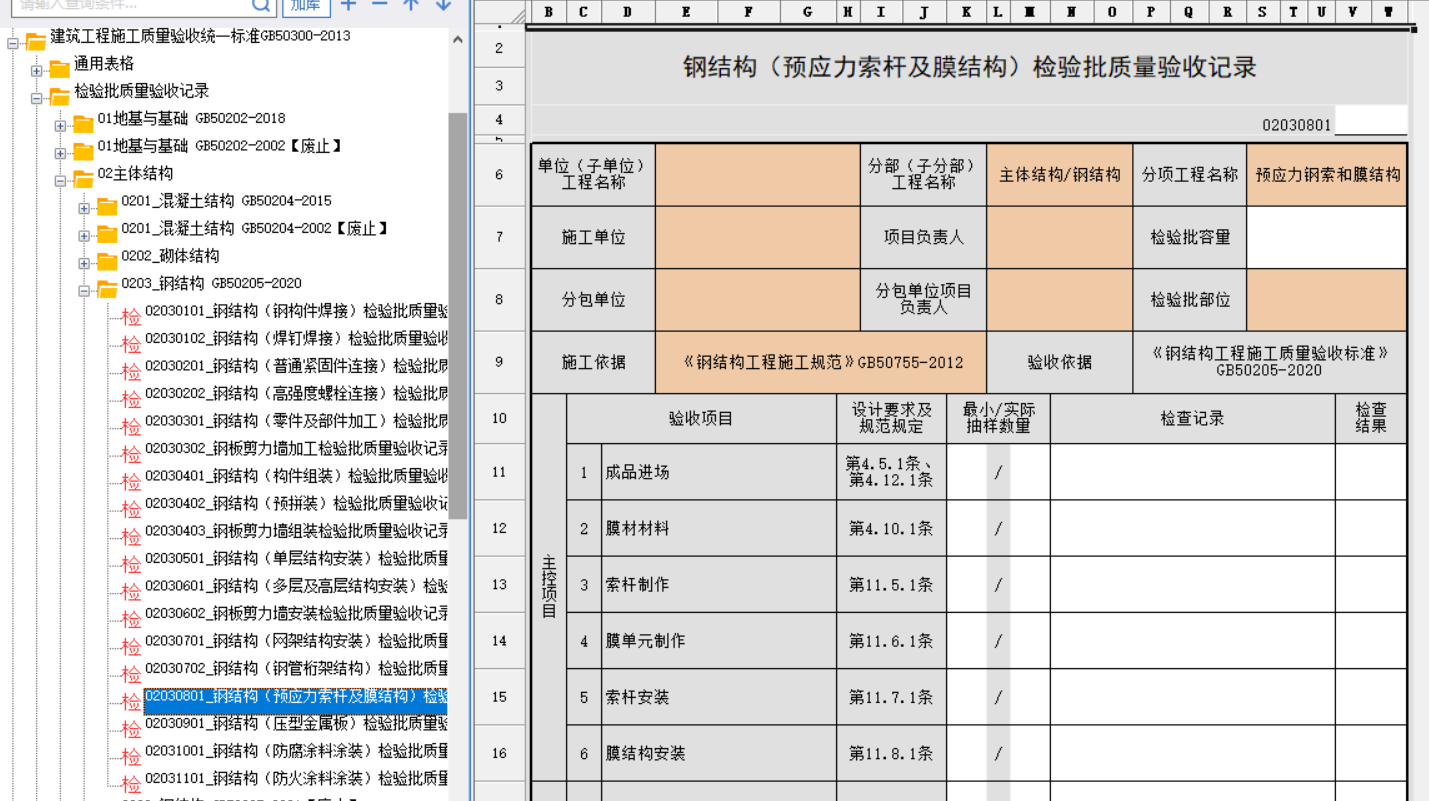Open 02030901 压型金属板 record in tree
The width and height of the screenshot is (1429, 801).
pos(295,723)
